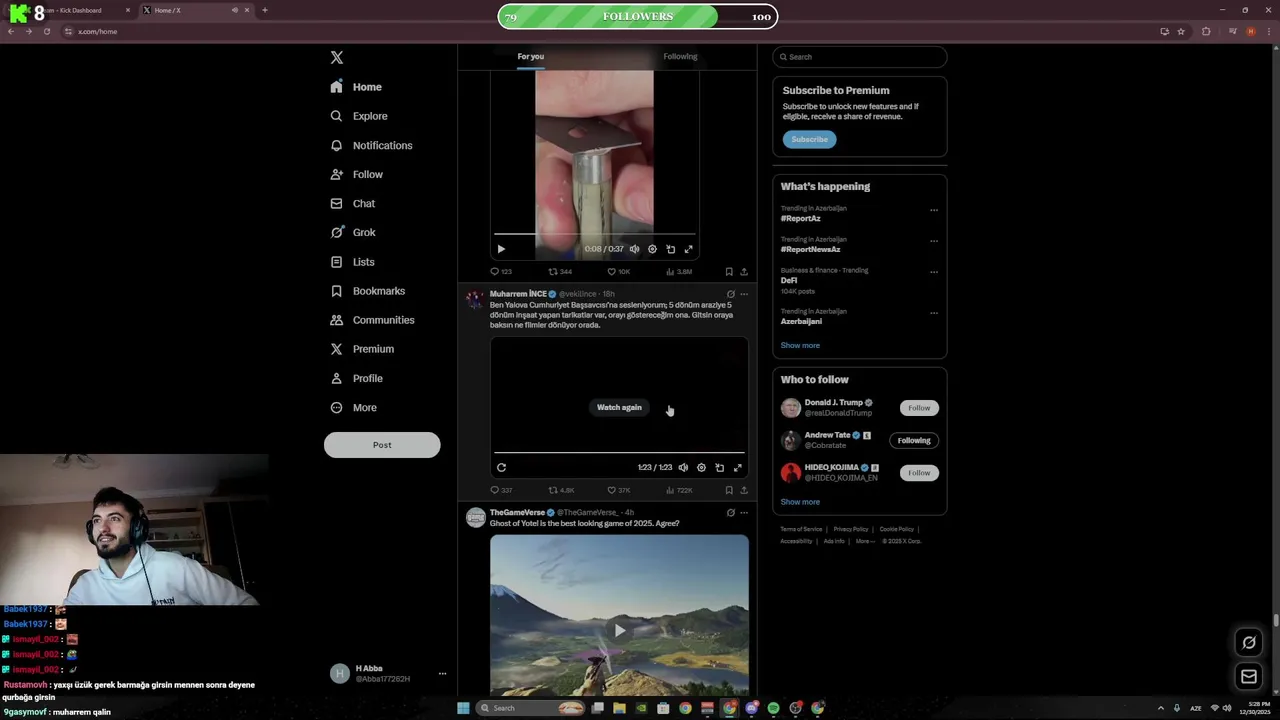The image size is (1280, 720).
Task: Open more options for #ReportNewsAz trend
Action: [934, 241]
